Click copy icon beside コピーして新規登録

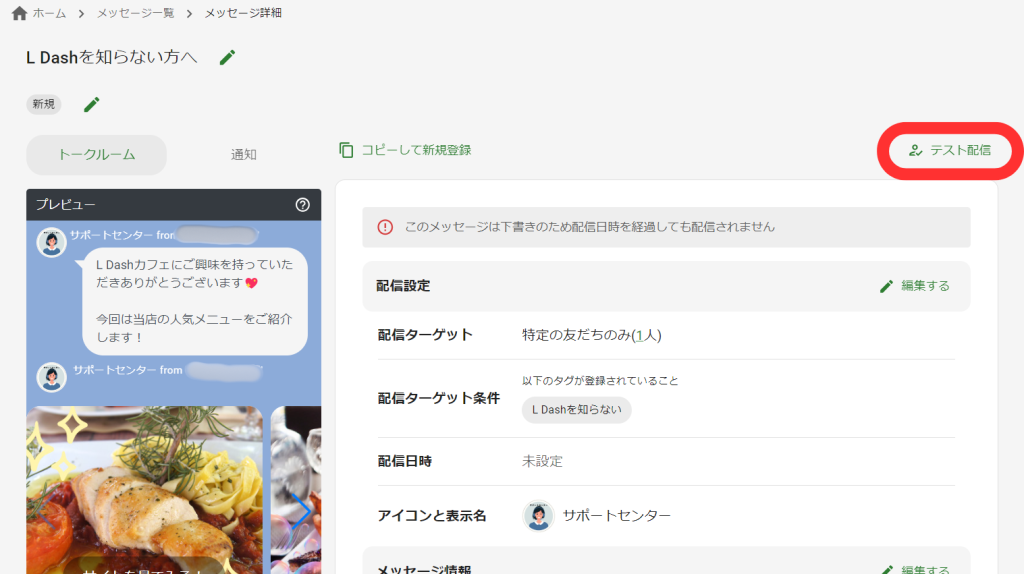[x=346, y=150]
